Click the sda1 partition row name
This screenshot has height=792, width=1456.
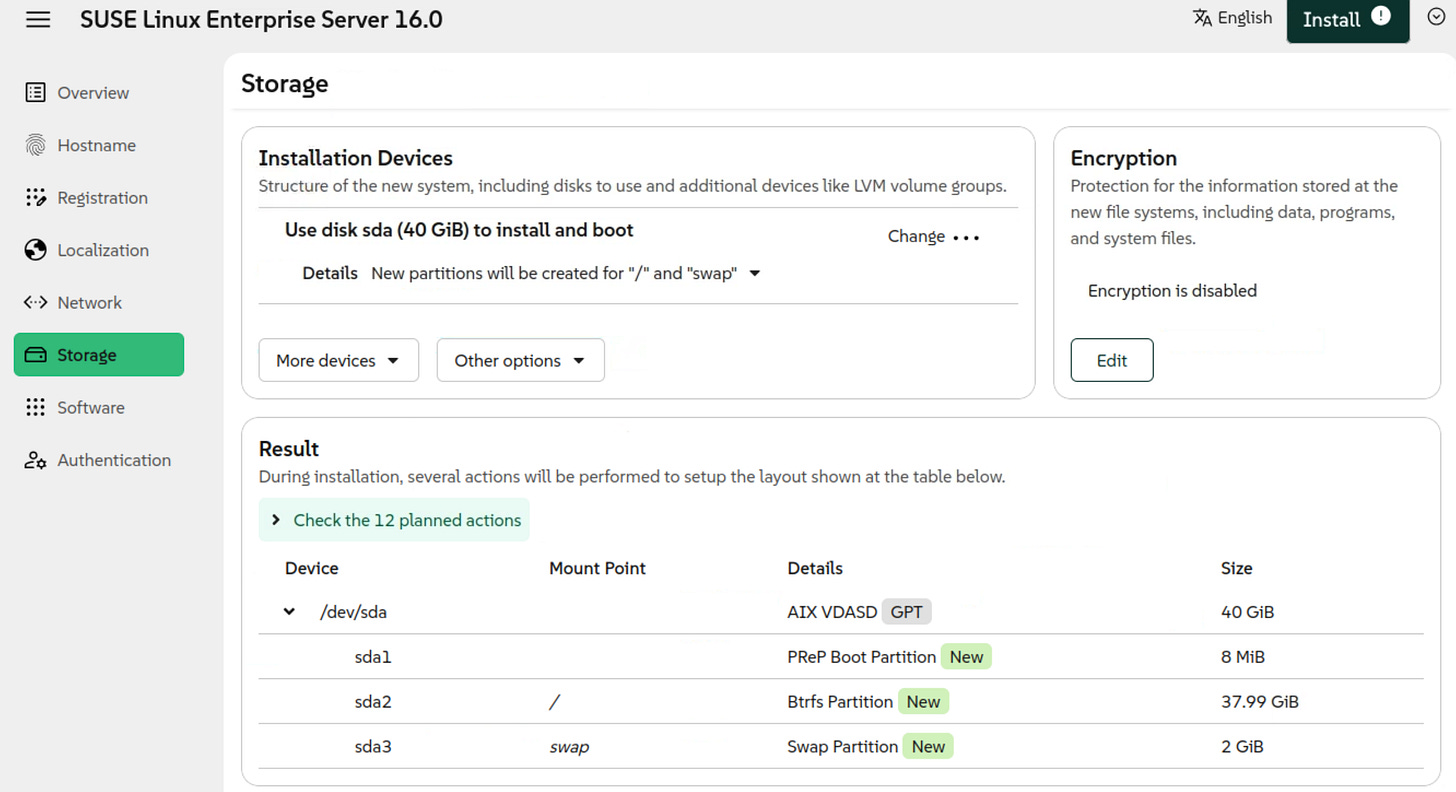pos(373,657)
